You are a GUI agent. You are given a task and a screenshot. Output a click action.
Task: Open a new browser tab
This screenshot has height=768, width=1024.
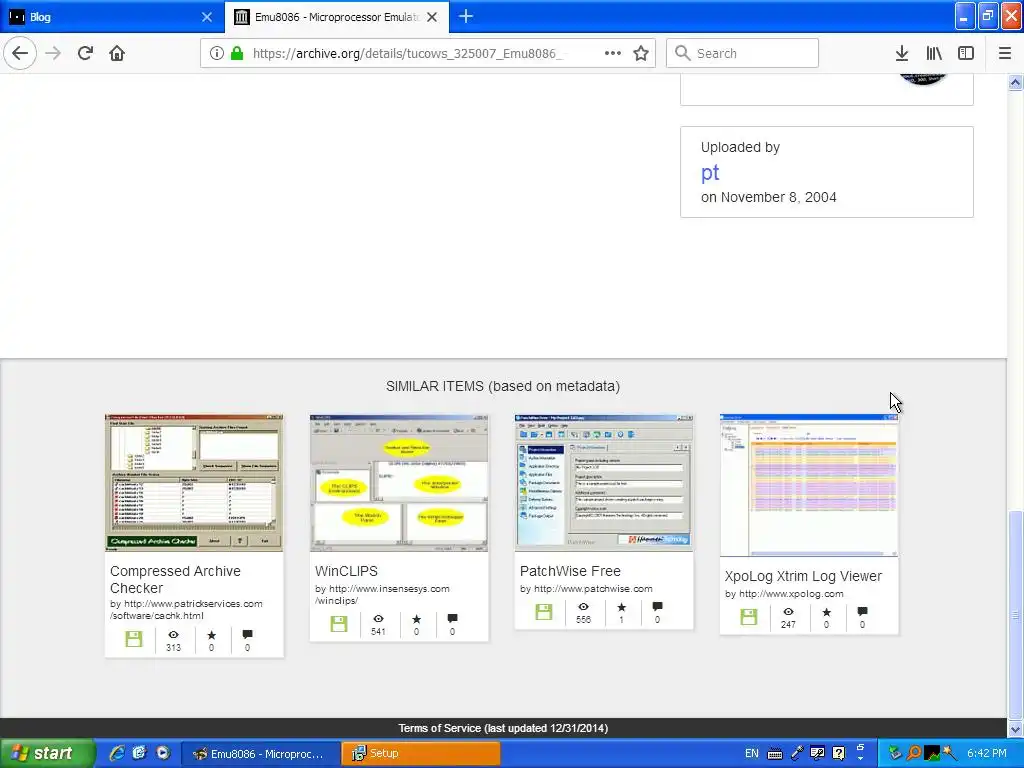pyautogui.click(x=466, y=16)
